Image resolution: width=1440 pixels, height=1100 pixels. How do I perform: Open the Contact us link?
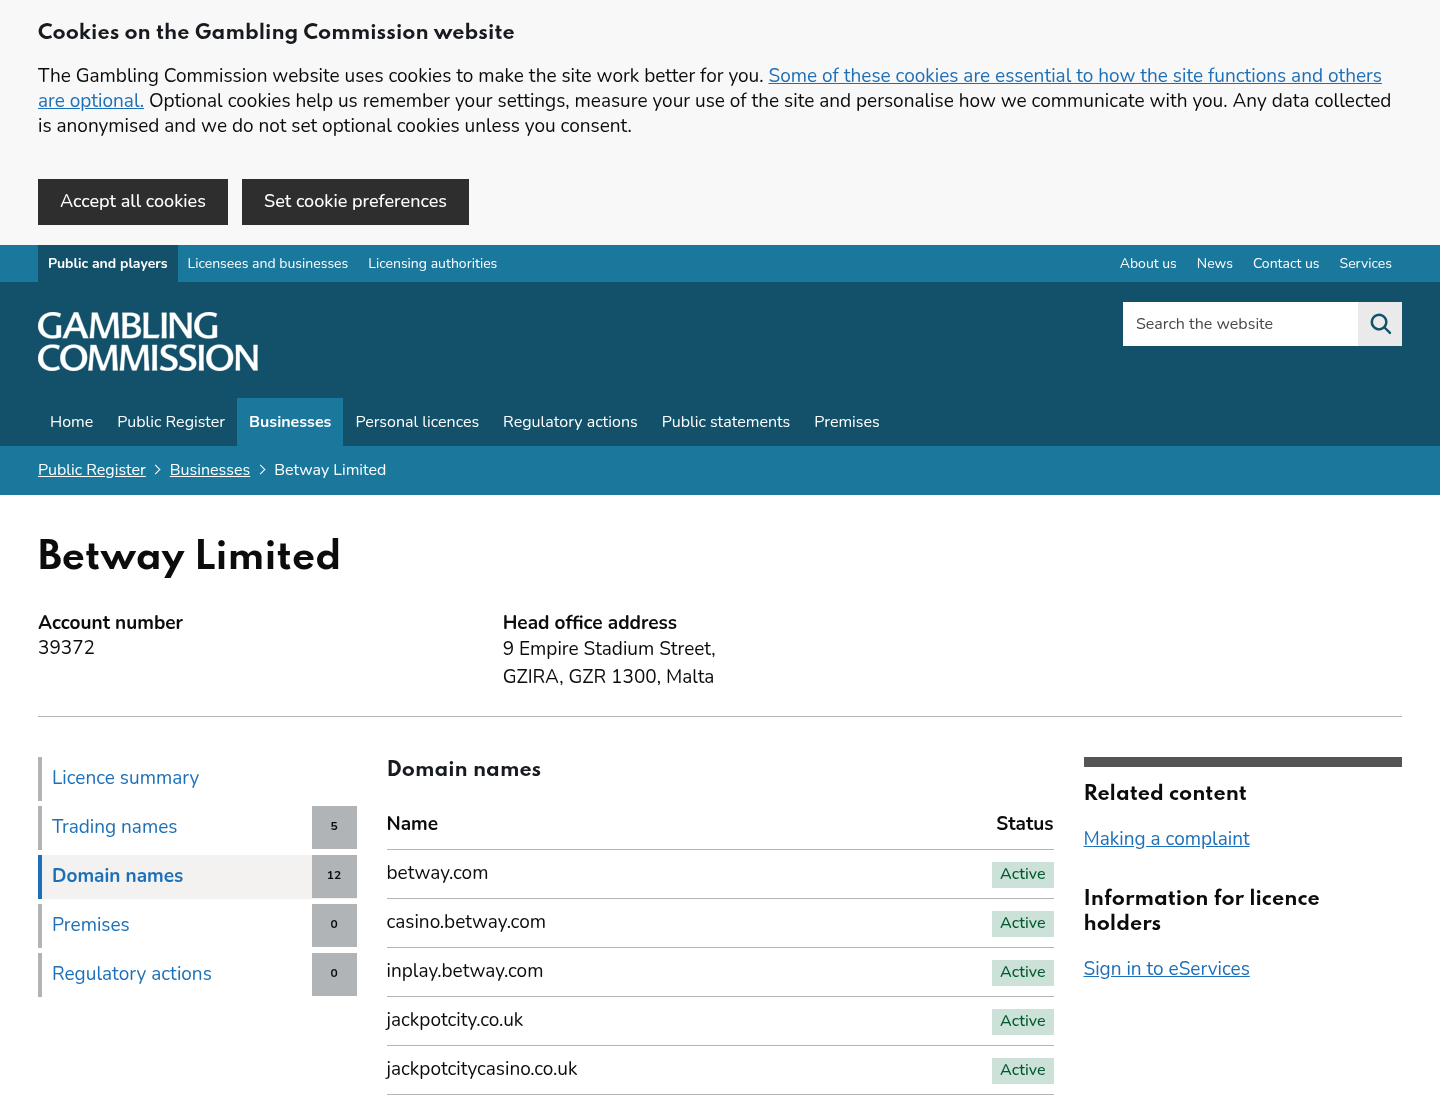1286,264
